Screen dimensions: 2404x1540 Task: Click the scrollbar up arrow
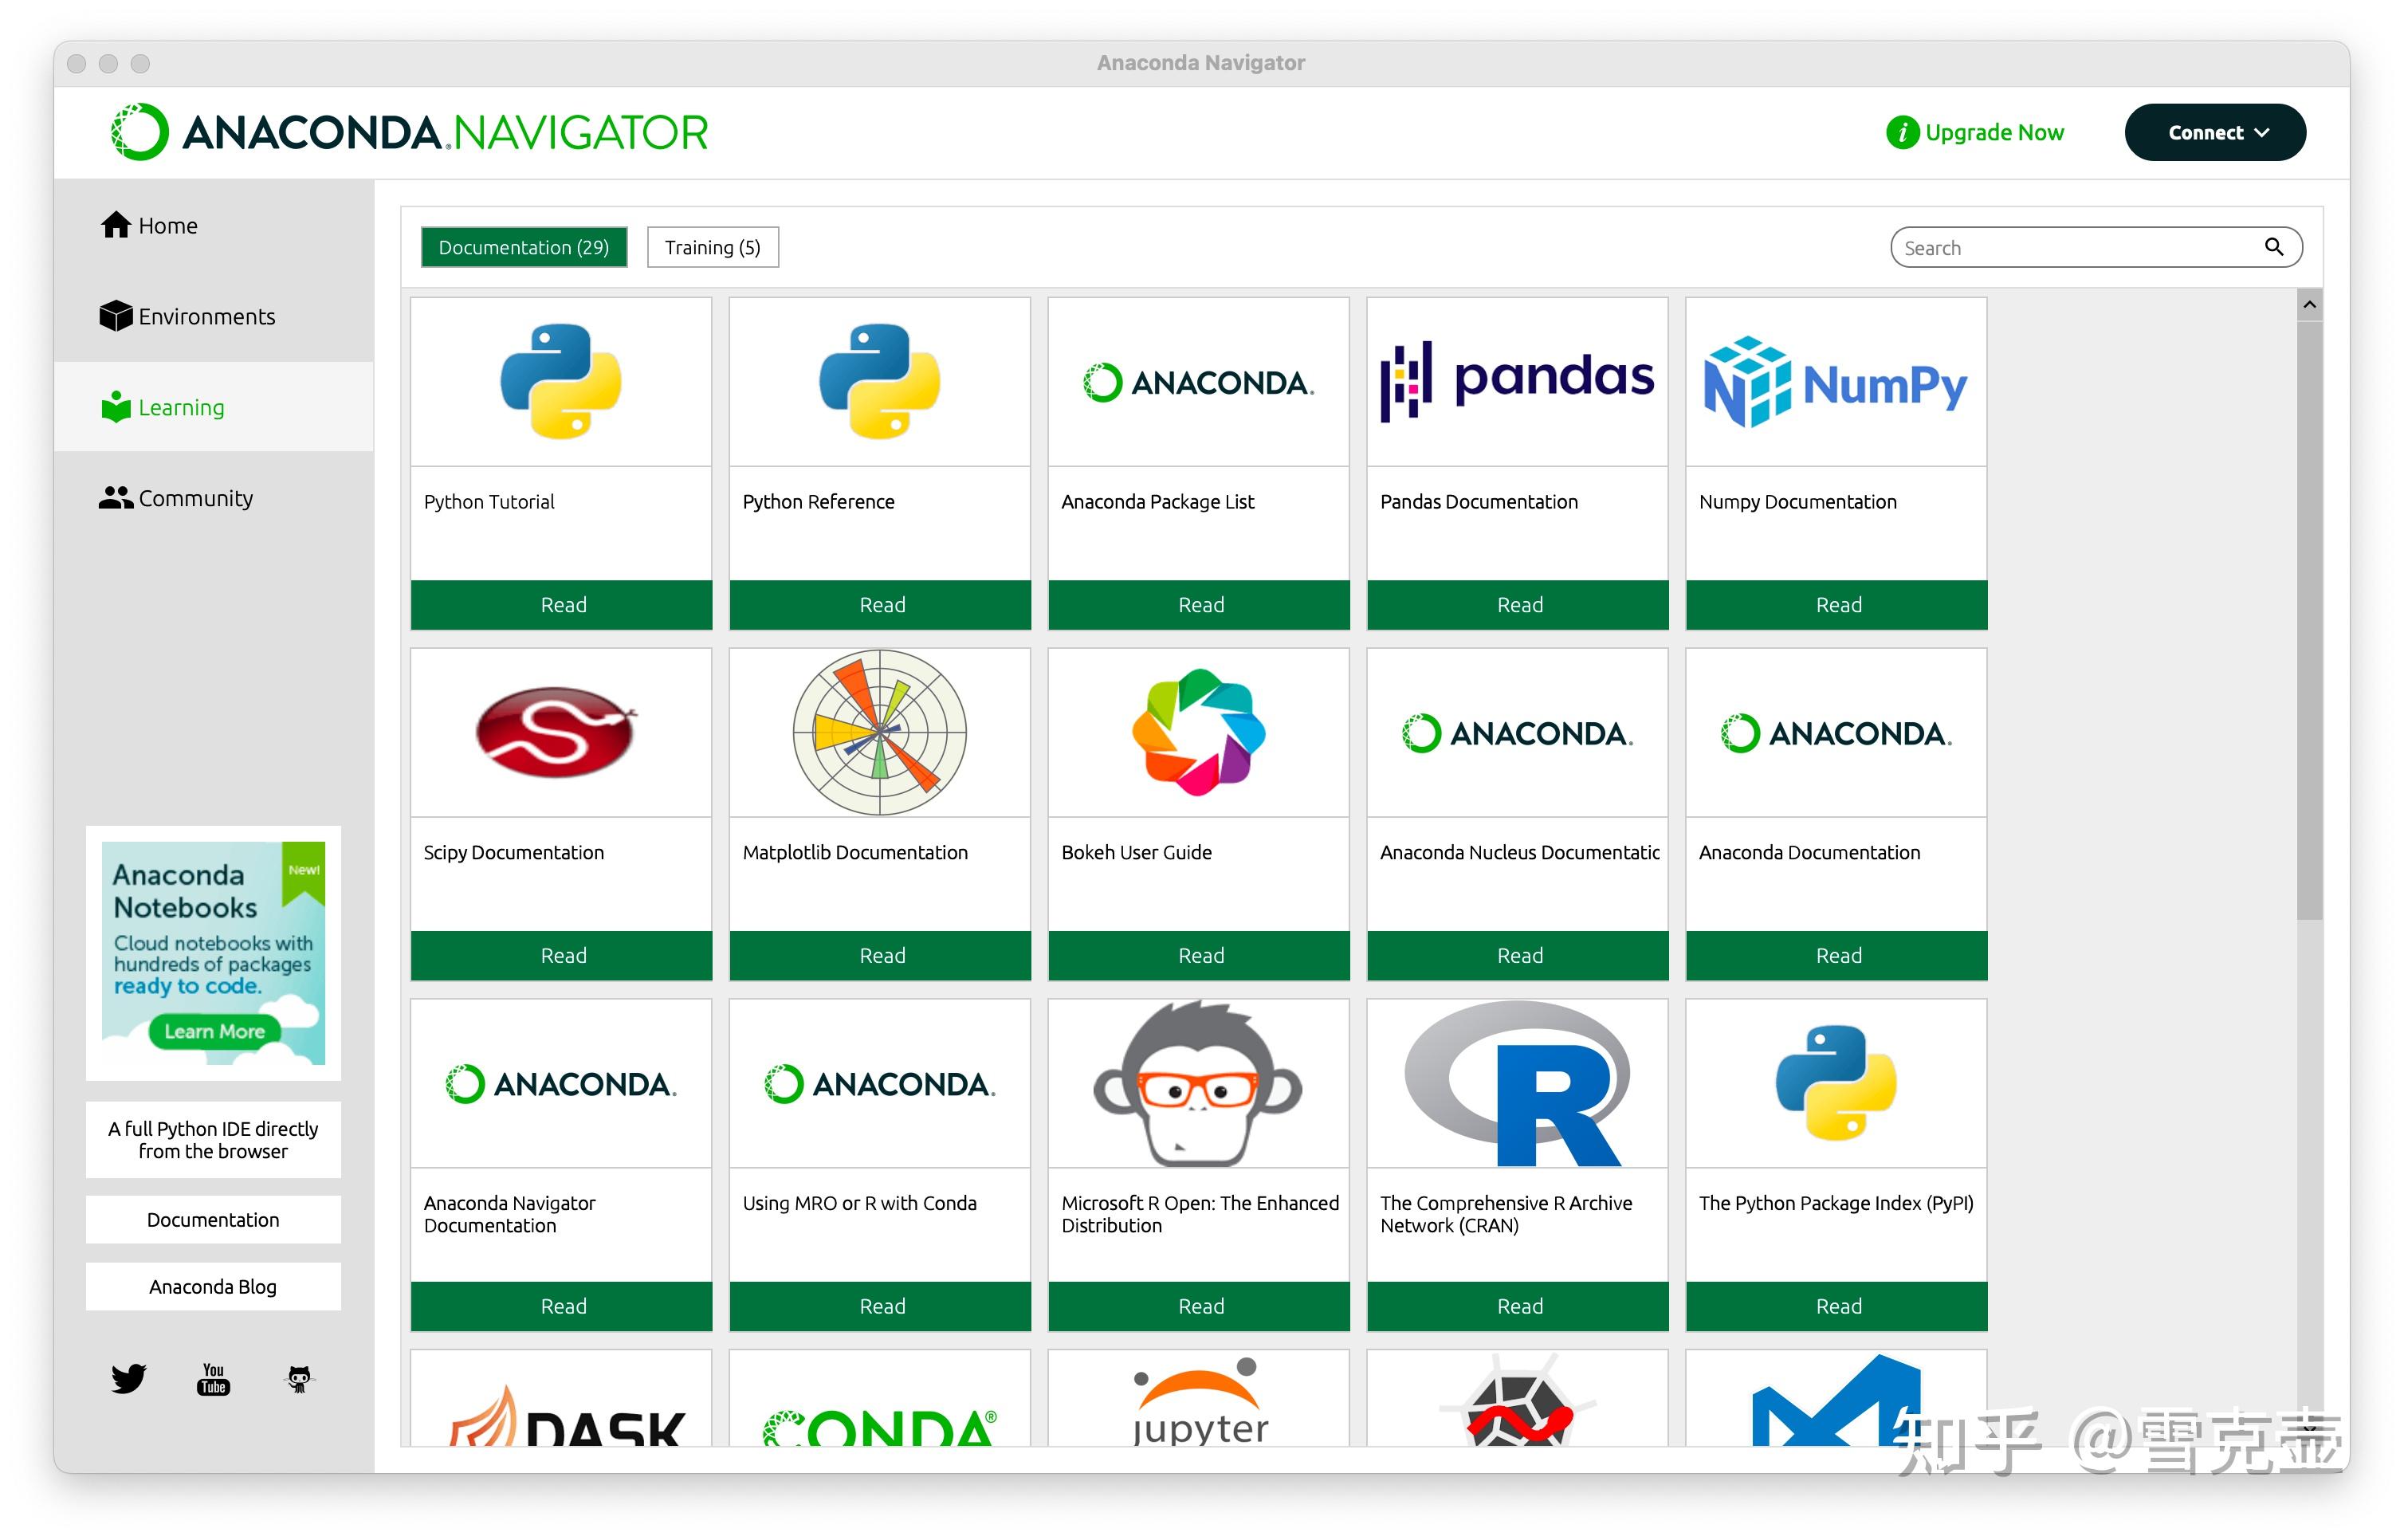[x=2308, y=304]
